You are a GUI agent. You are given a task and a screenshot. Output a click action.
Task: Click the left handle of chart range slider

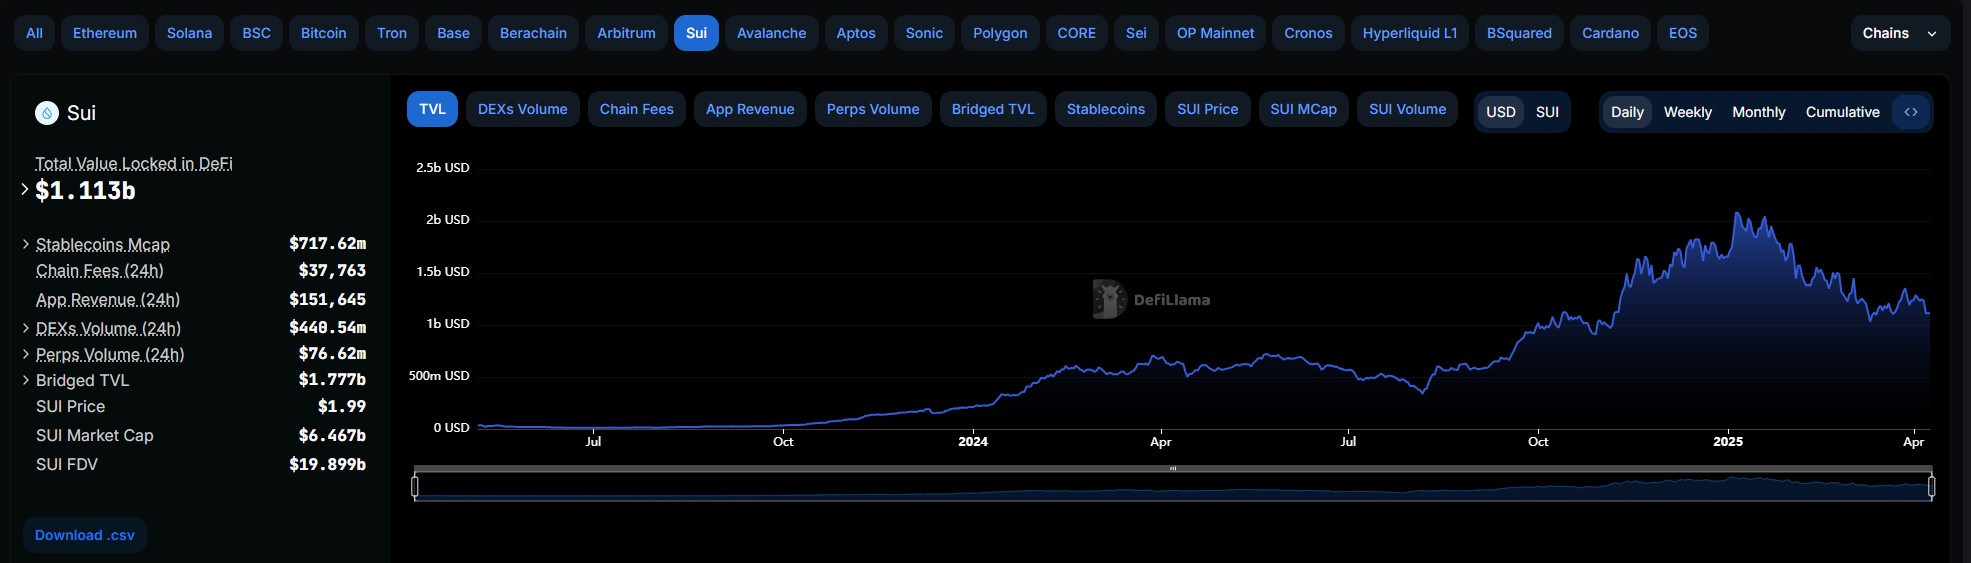point(415,486)
